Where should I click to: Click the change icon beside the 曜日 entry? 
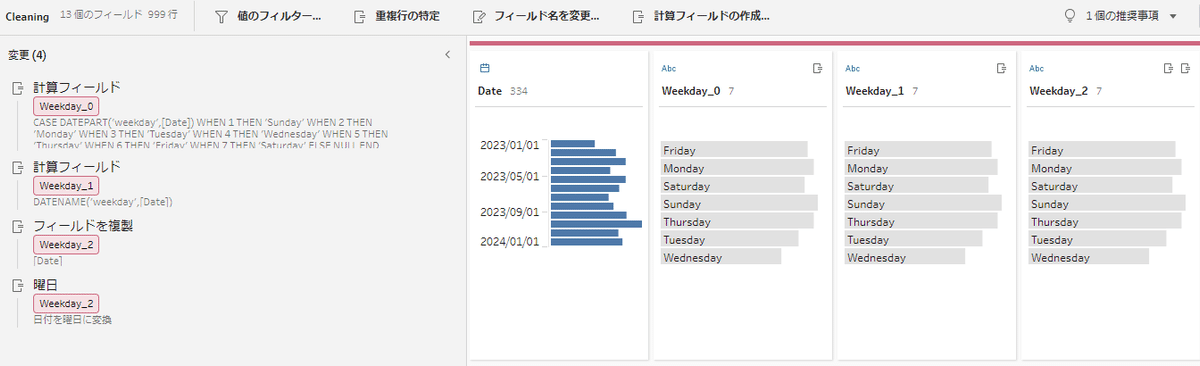click(17, 285)
